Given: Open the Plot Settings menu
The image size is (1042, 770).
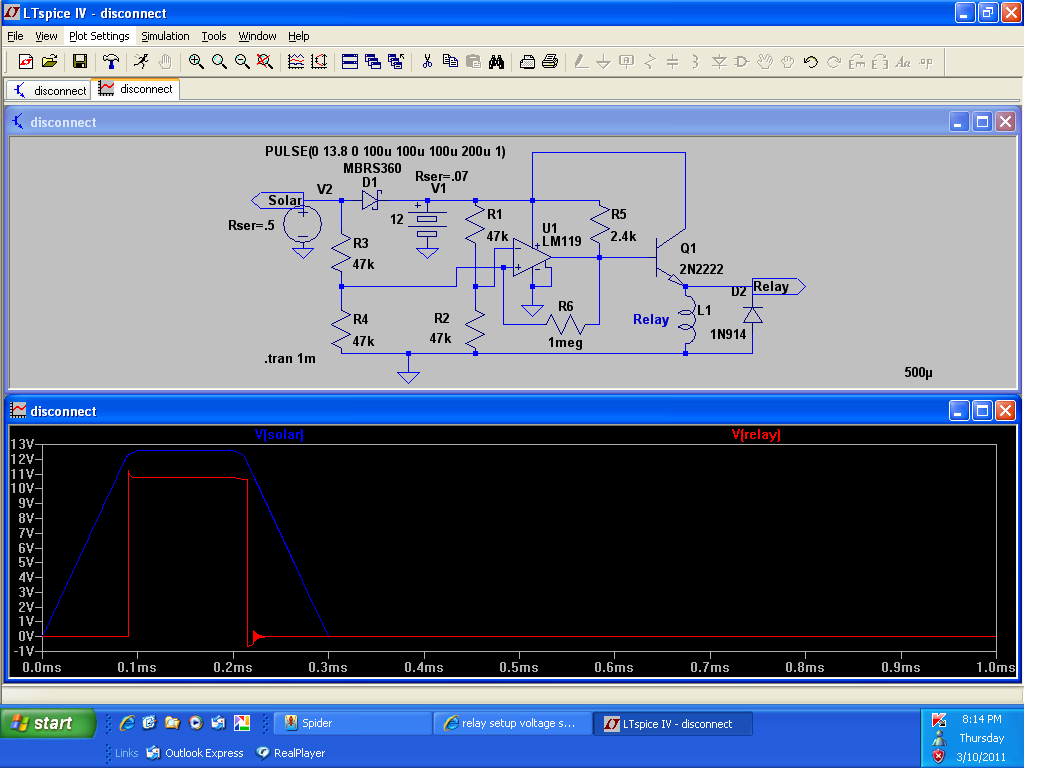Looking at the screenshot, I should [99, 36].
